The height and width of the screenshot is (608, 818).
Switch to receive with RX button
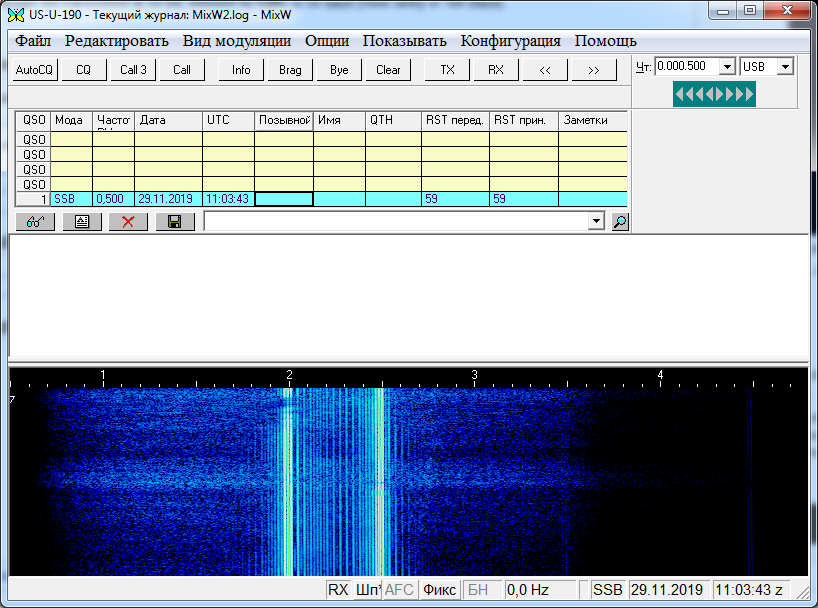point(496,70)
